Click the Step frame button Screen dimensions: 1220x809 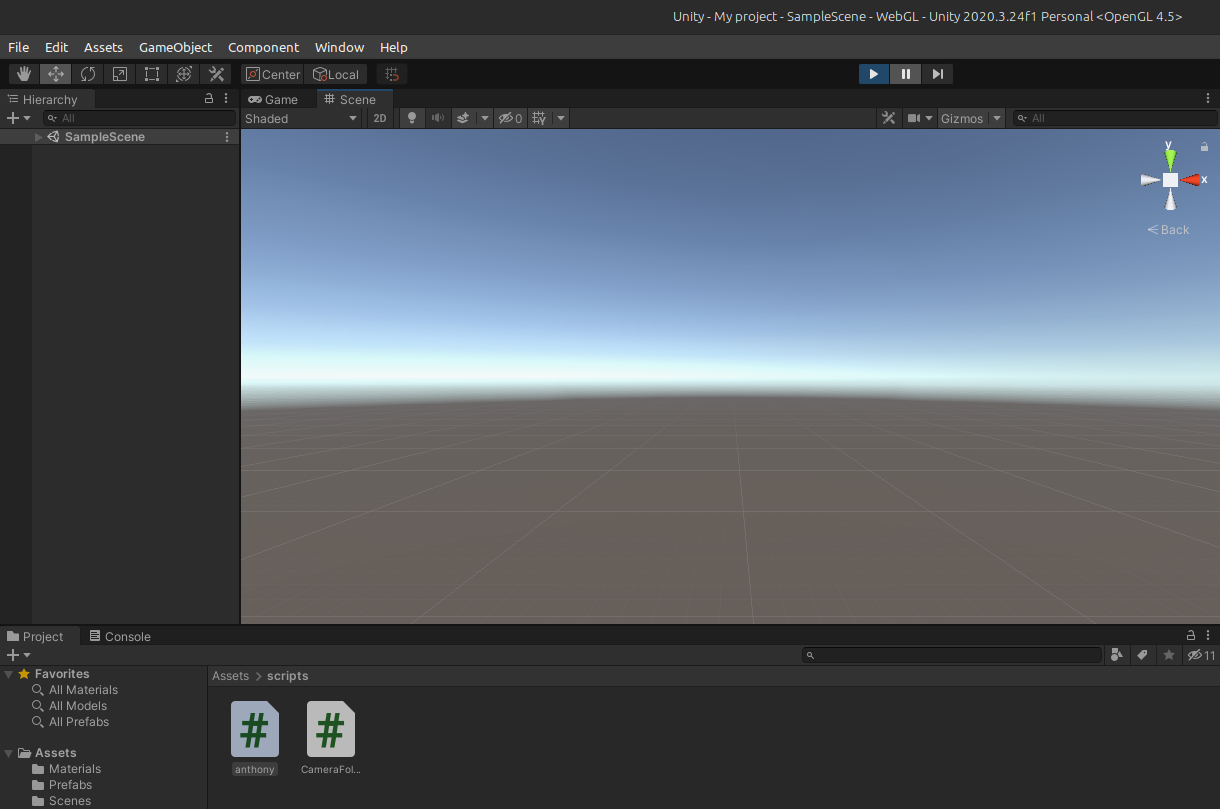coord(937,74)
